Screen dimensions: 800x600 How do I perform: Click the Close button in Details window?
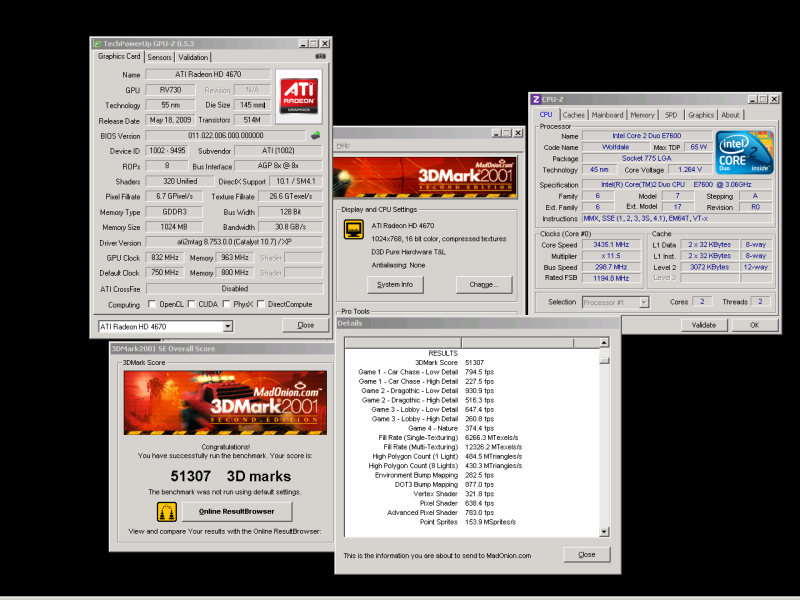tap(587, 554)
